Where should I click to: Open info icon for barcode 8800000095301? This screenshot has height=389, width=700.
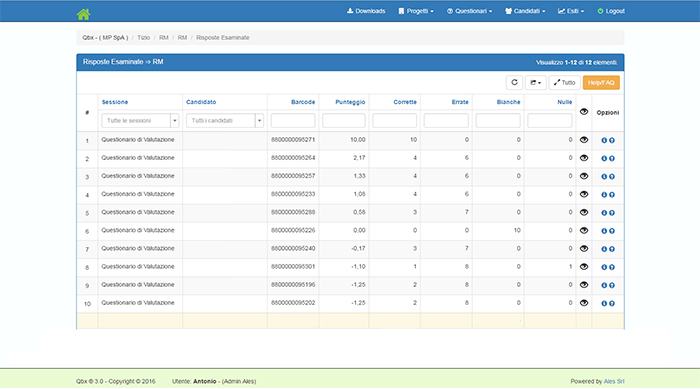[x=604, y=267]
